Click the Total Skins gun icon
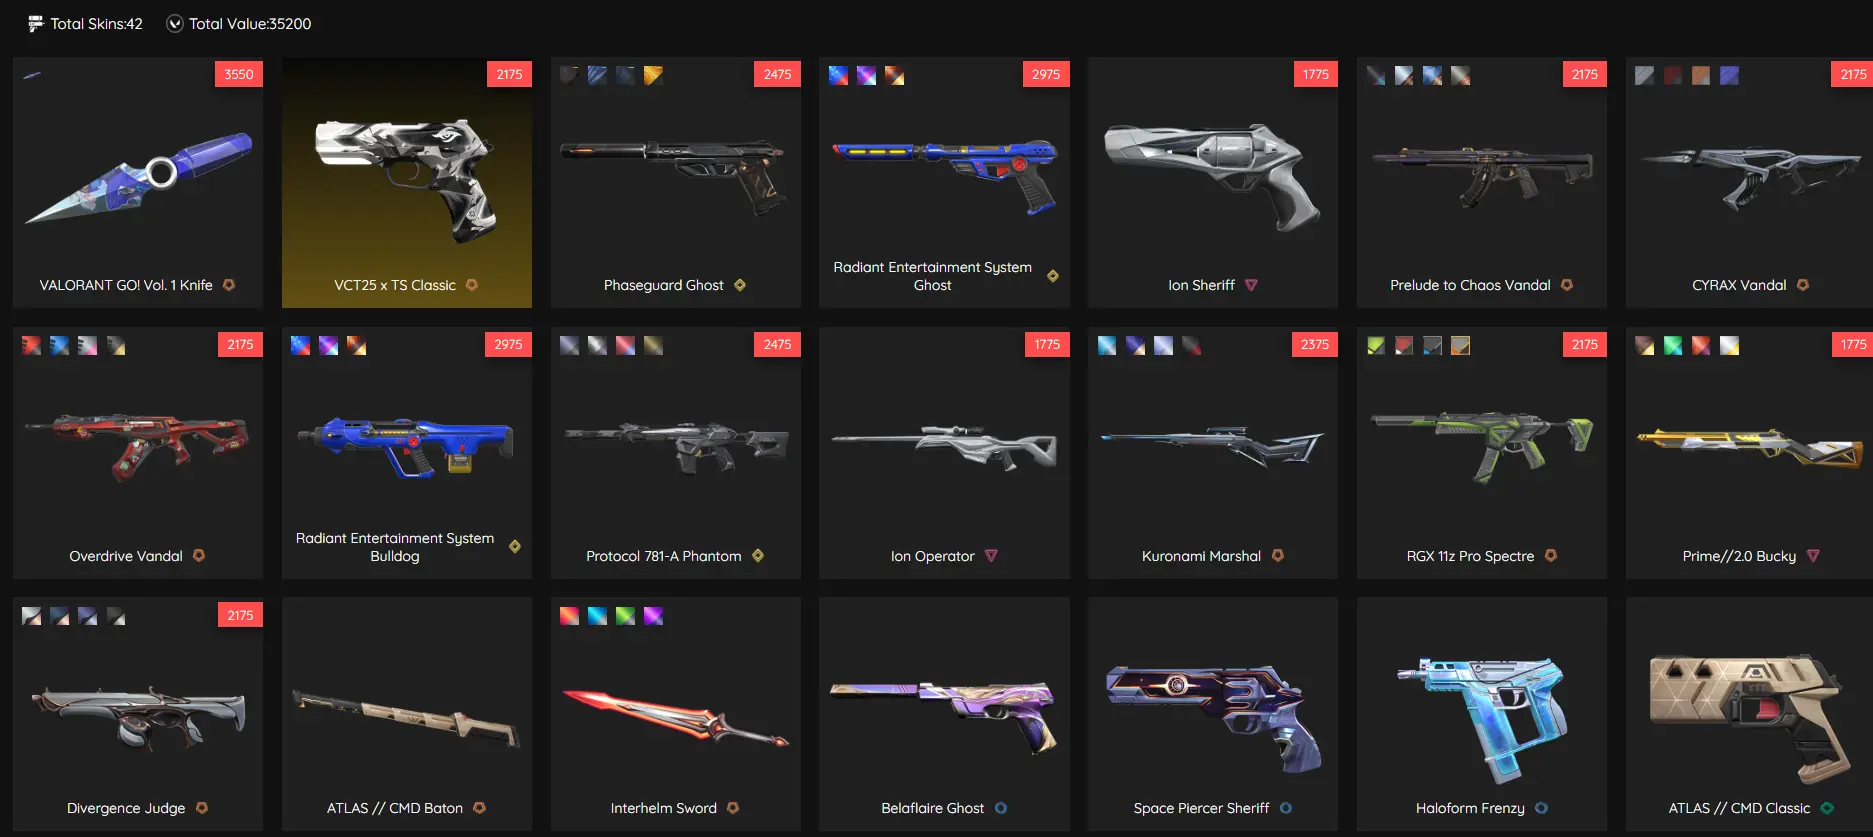Viewport: 1873px width, 837px height. click(x=36, y=24)
